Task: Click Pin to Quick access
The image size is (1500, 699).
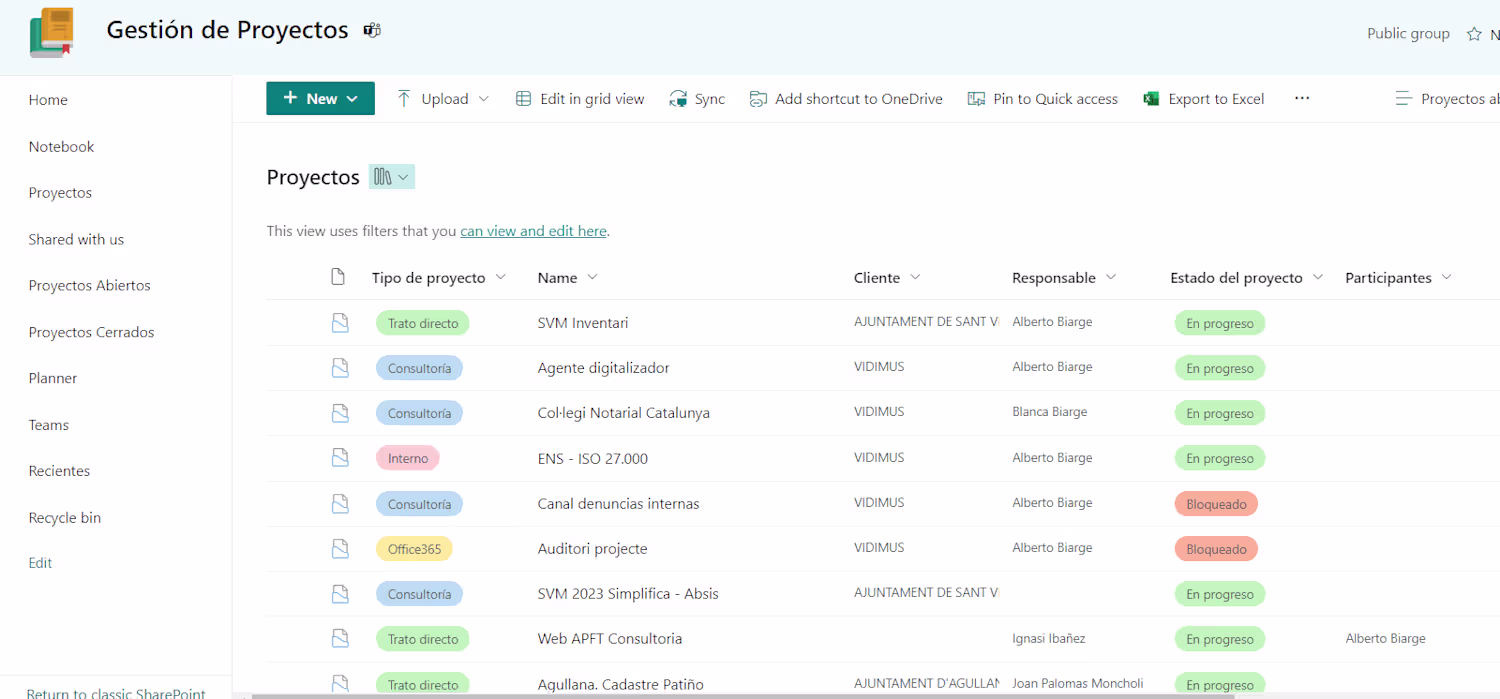Action: 1043,99
